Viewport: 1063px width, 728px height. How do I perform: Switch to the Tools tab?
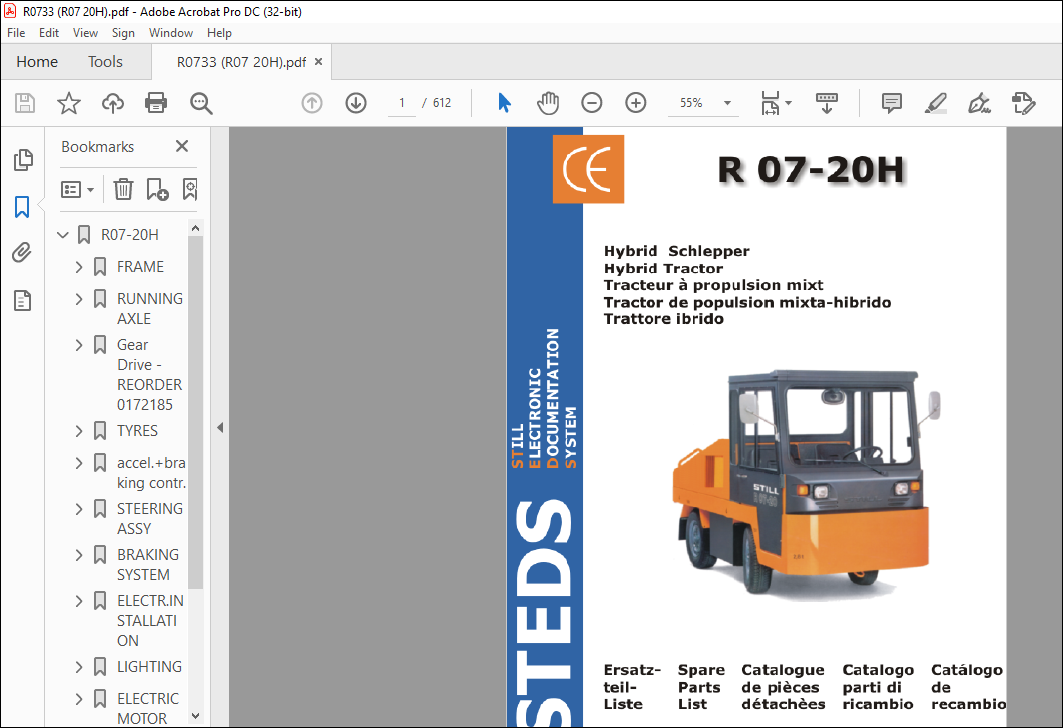(x=105, y=62)
